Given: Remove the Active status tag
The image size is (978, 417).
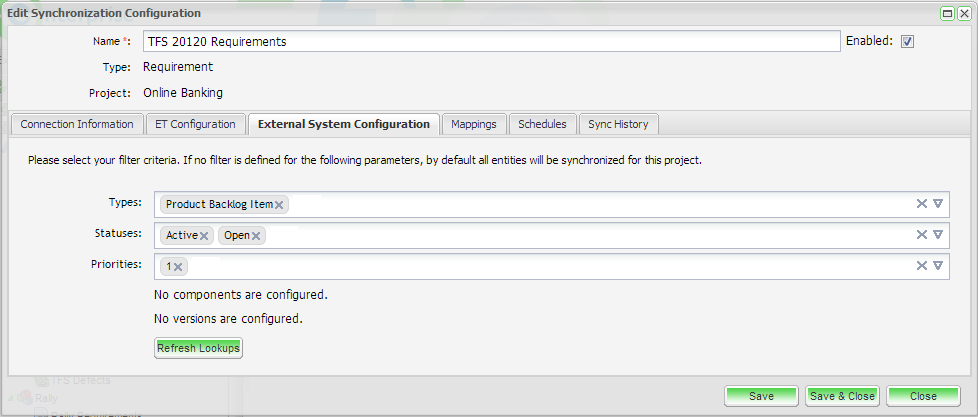Looking at the screenshot, I should click(x=204, y=236).
